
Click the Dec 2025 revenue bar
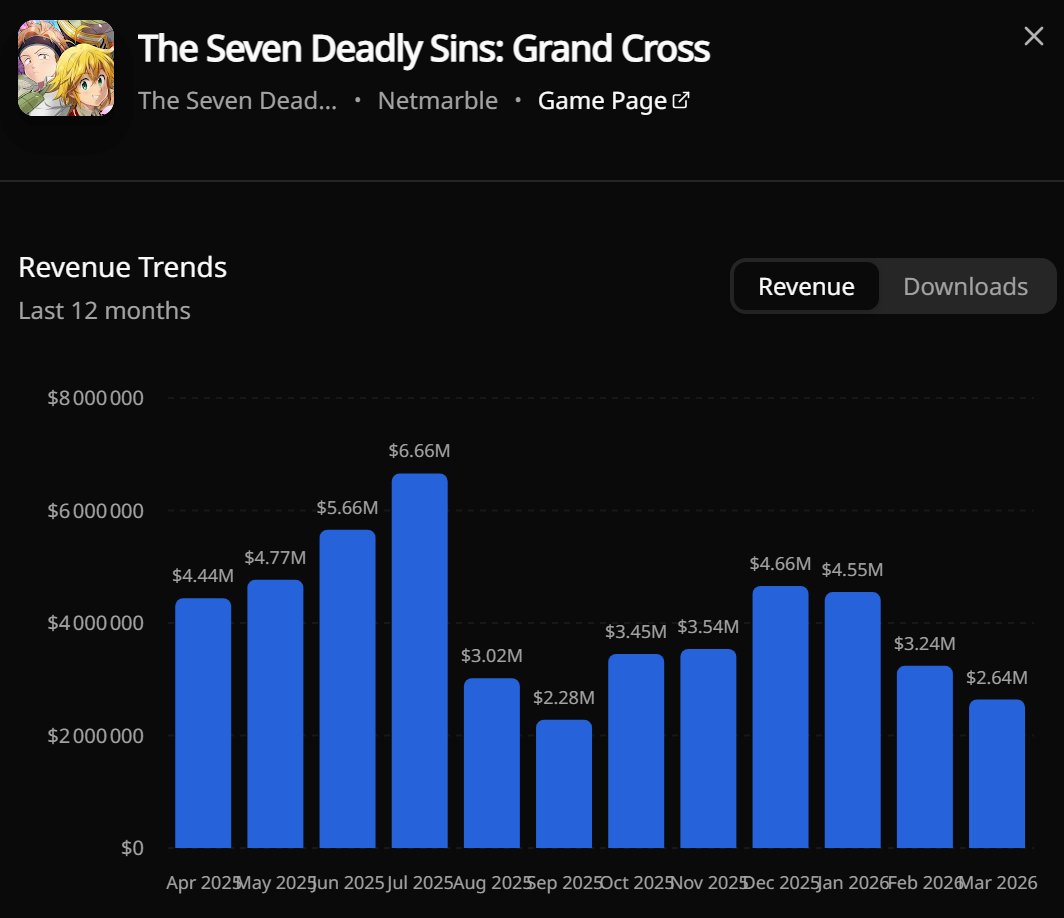click(x=780, y=716)
